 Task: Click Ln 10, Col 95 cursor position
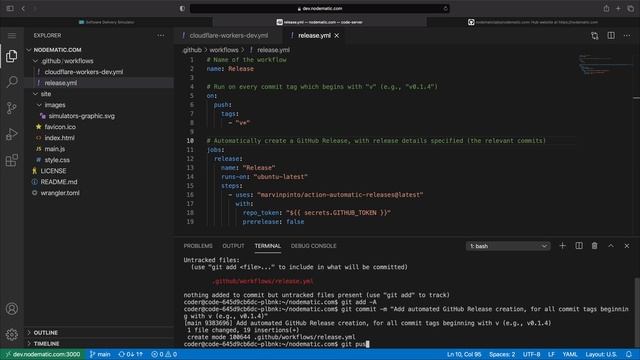464,354
